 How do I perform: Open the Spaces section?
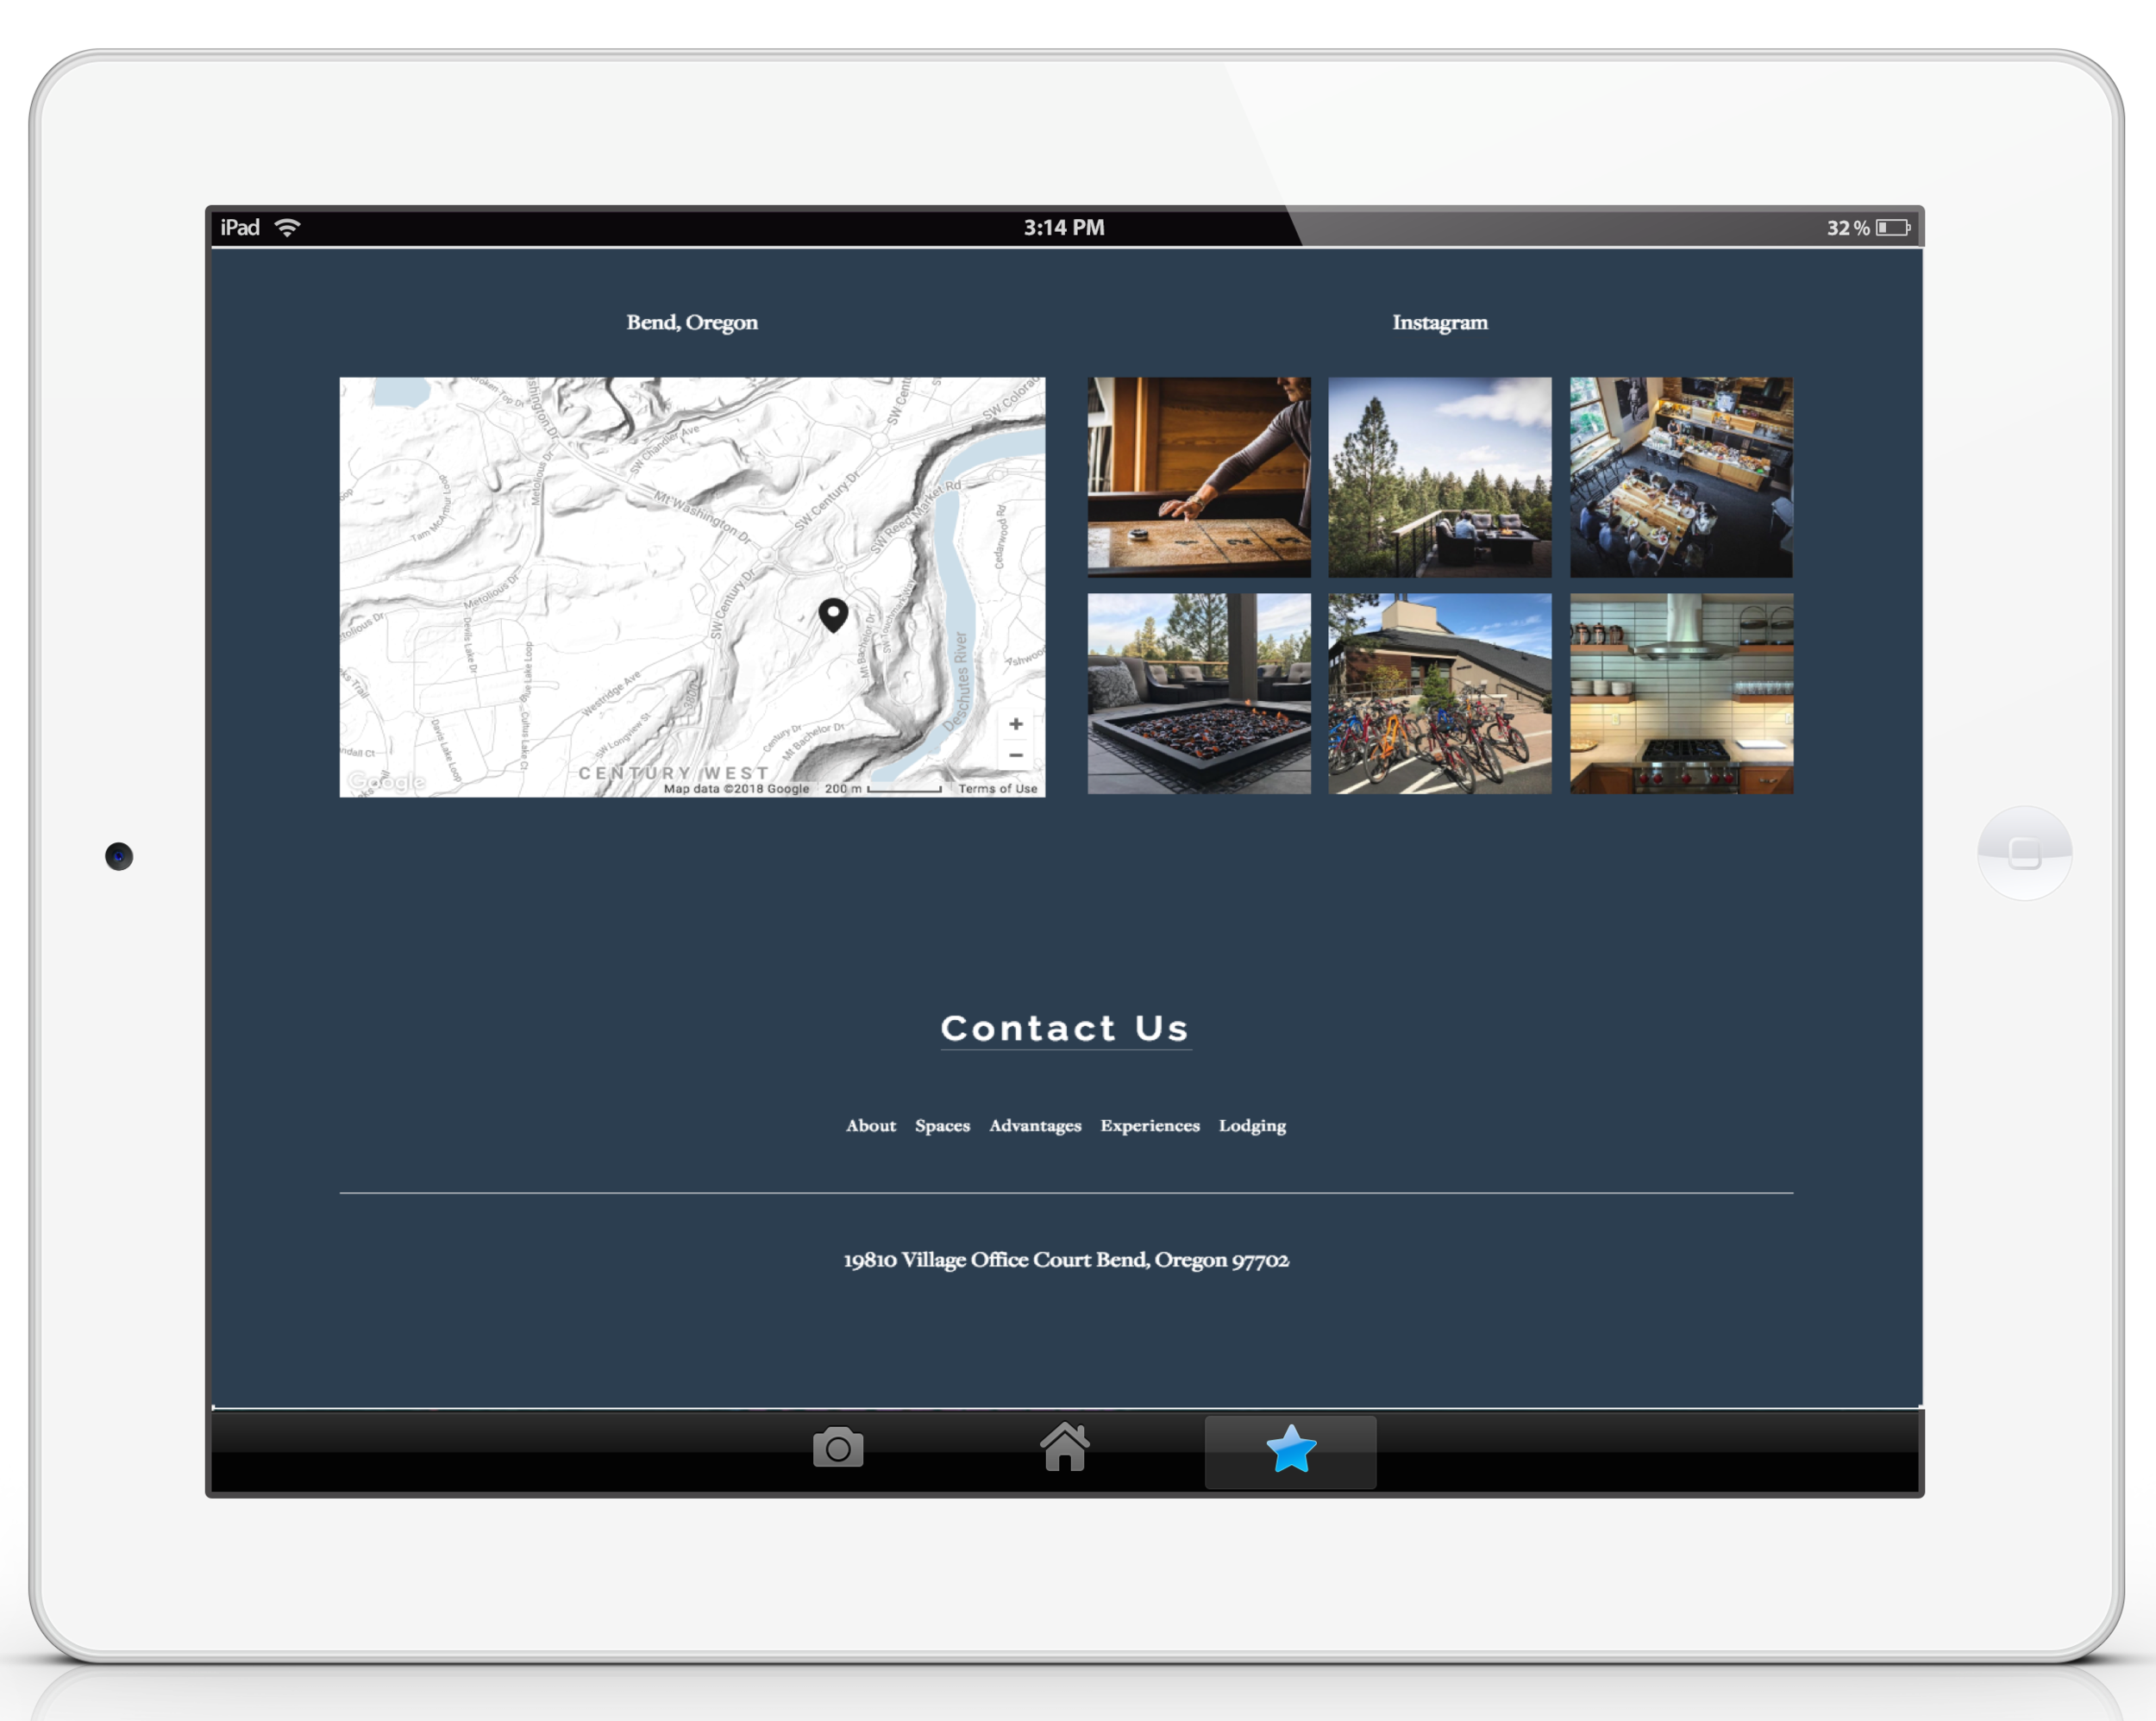click(942, 1126)
